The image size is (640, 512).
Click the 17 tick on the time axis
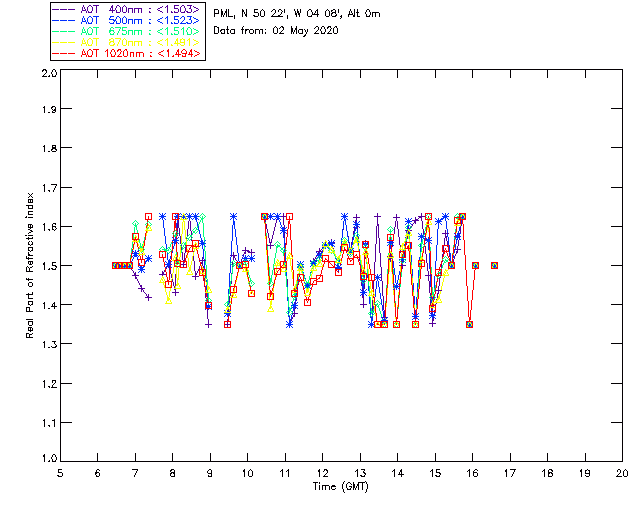pos(510,473)
